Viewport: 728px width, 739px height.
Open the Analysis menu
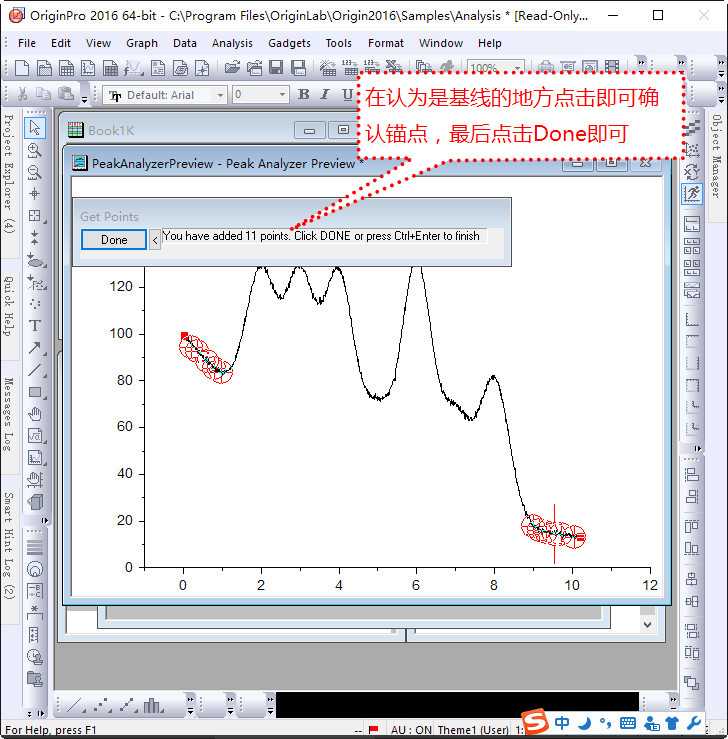232,43
